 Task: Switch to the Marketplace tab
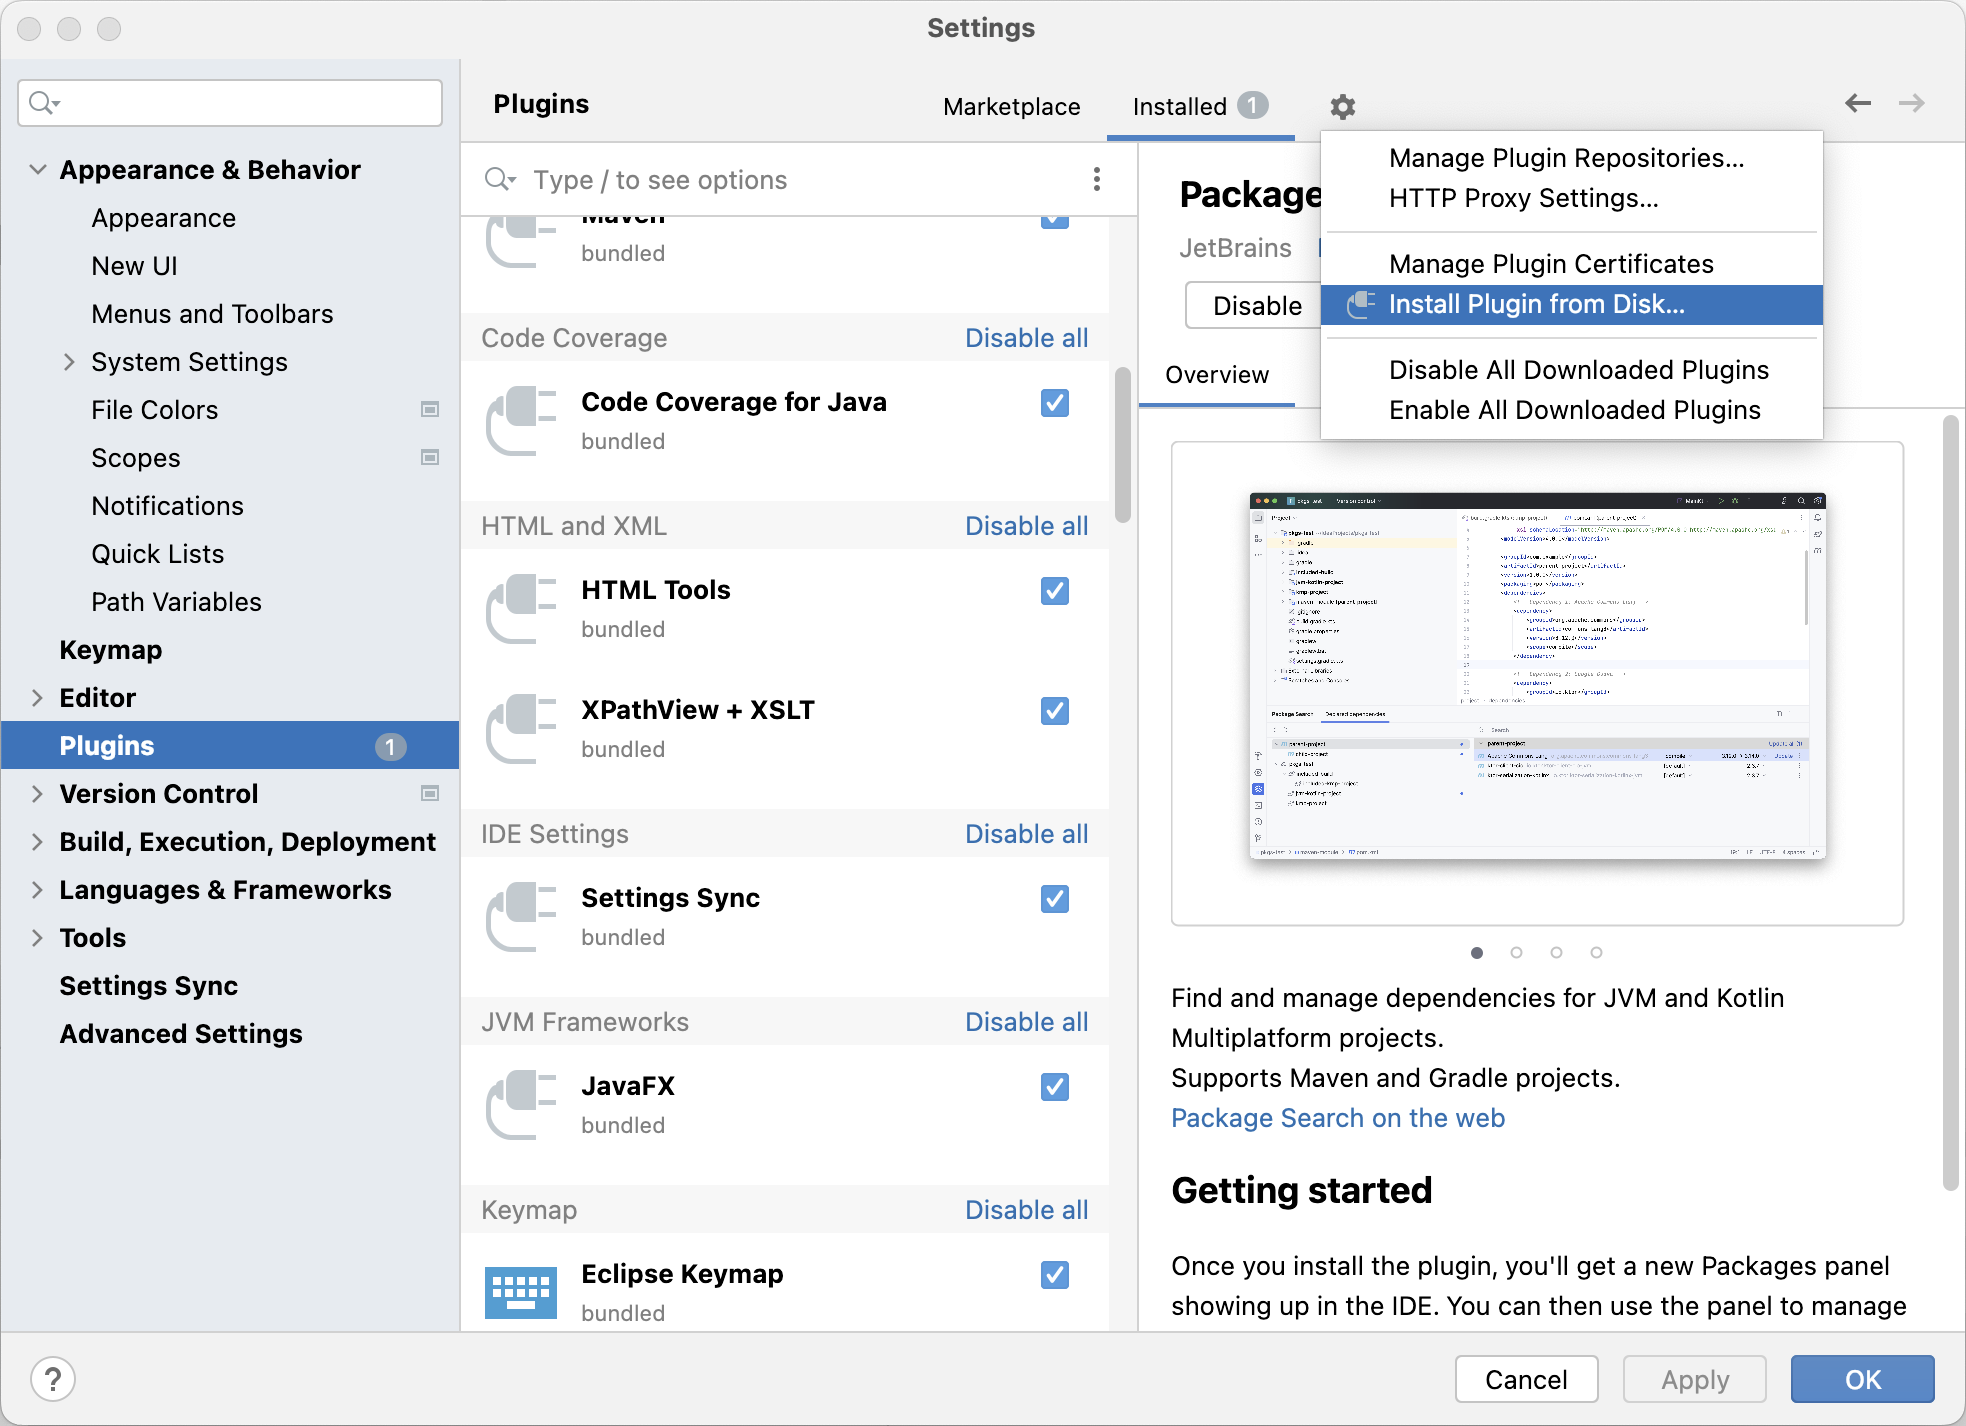tap(1011, 106)
